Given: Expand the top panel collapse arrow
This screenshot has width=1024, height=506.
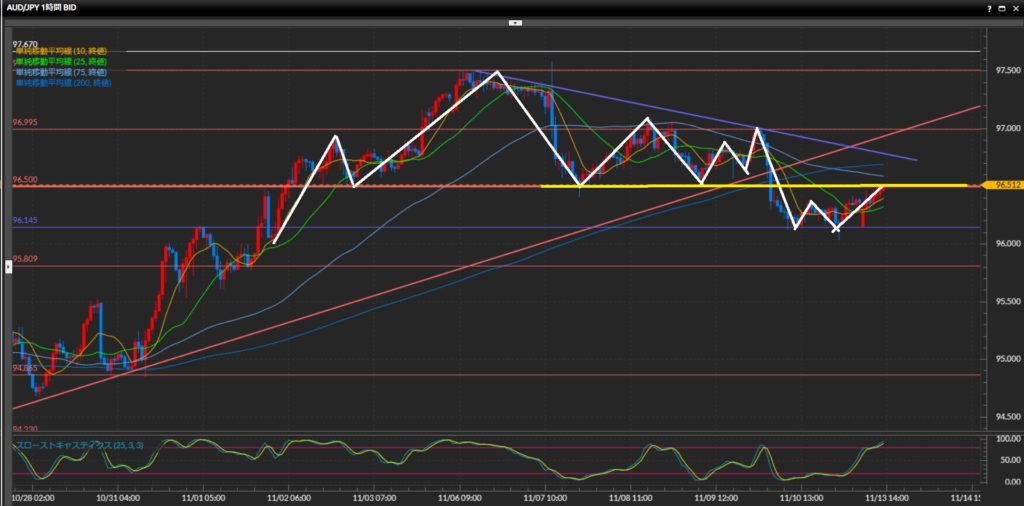Looking at the screenshot, I should click(515, 22).
